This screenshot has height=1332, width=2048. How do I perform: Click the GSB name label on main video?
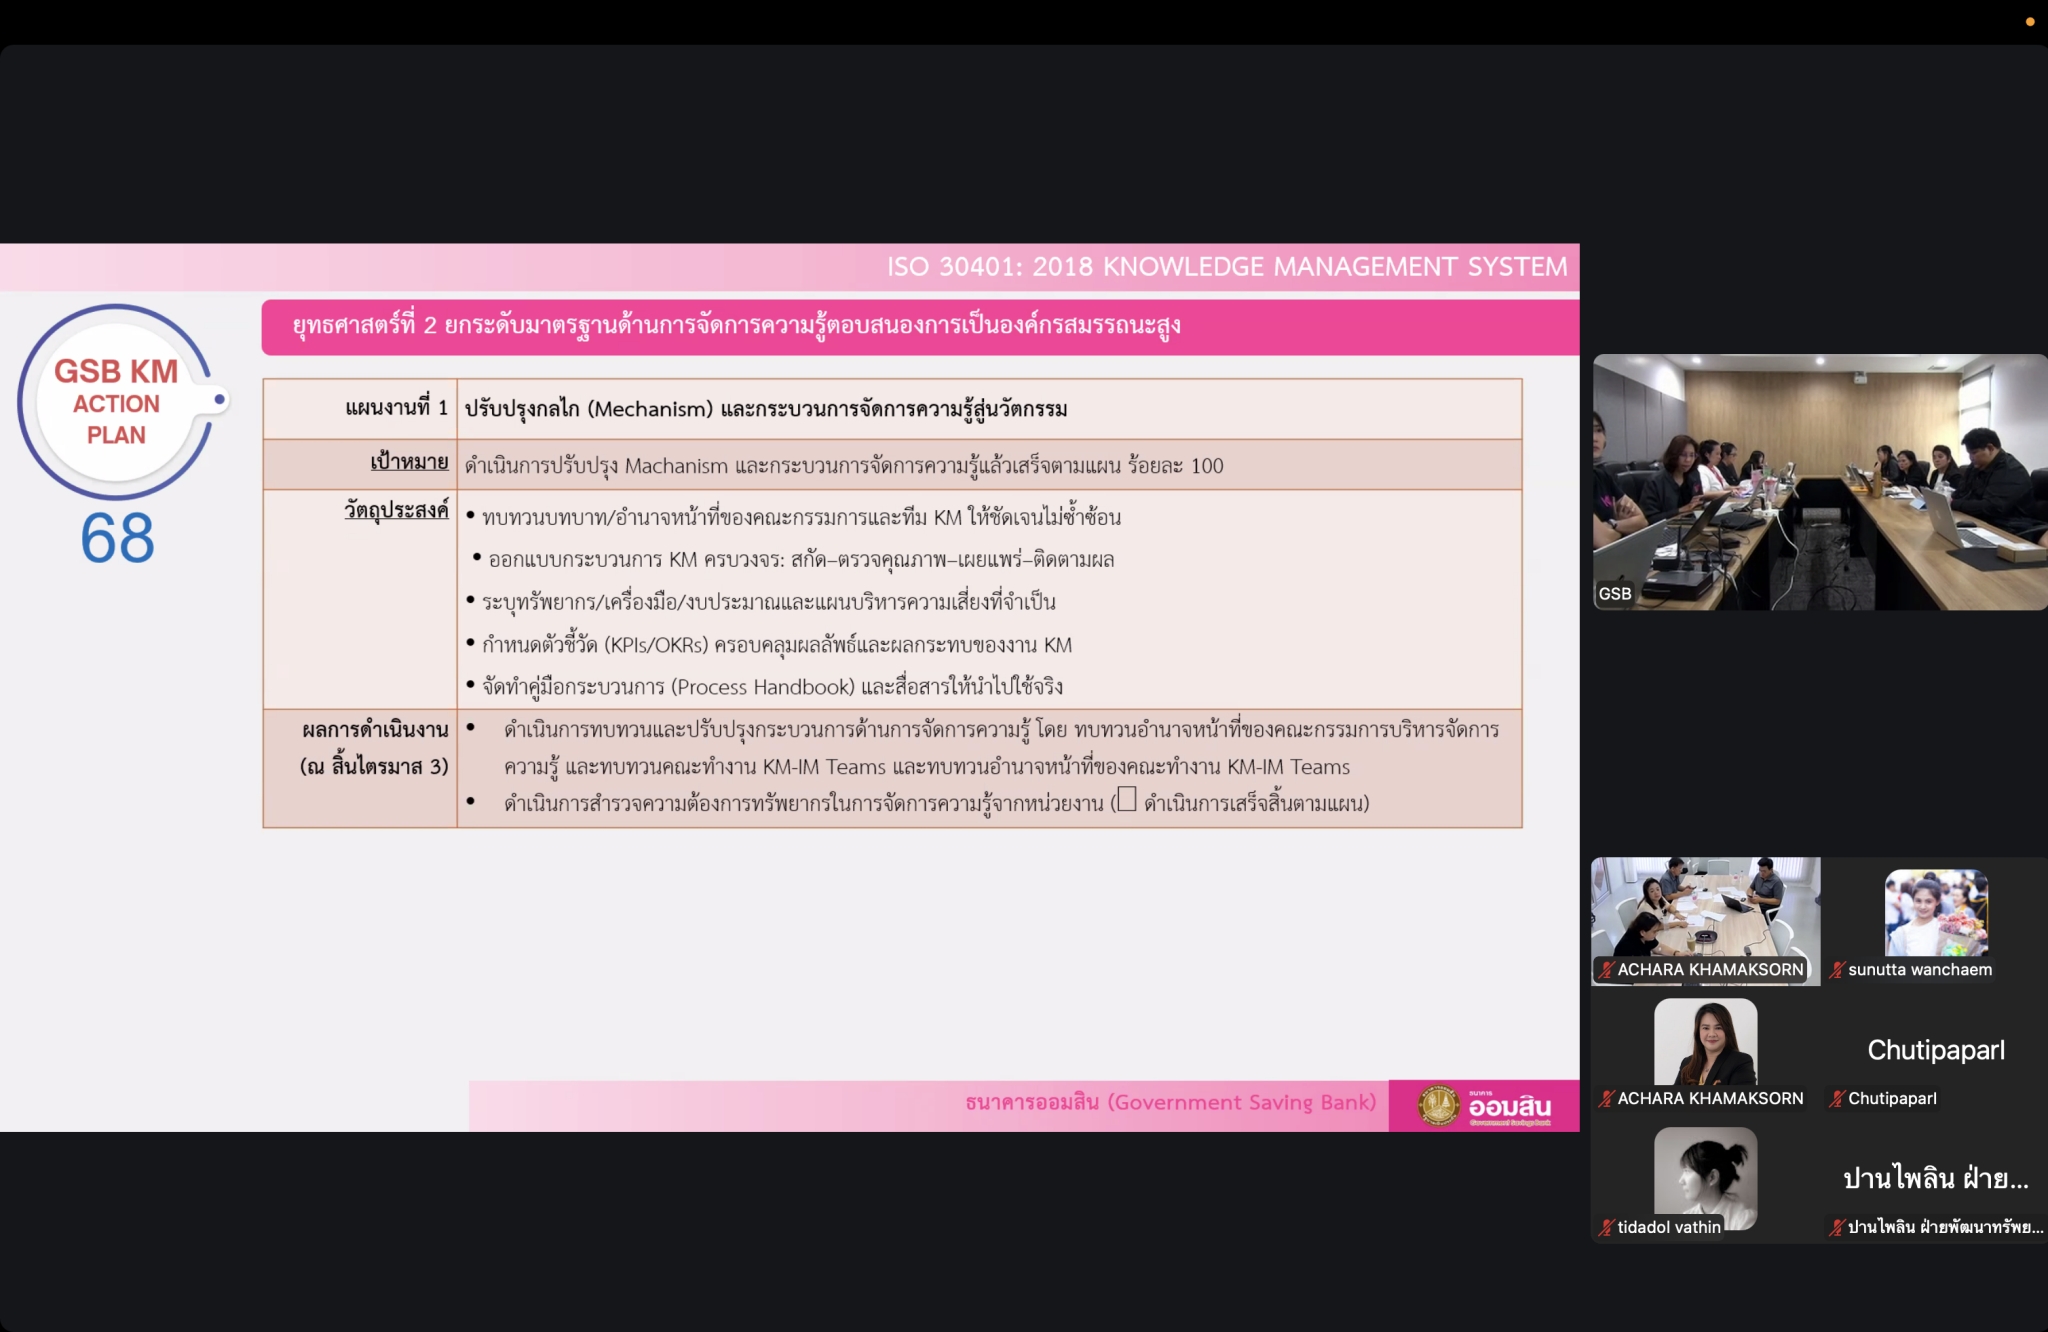pos(1615,593)
